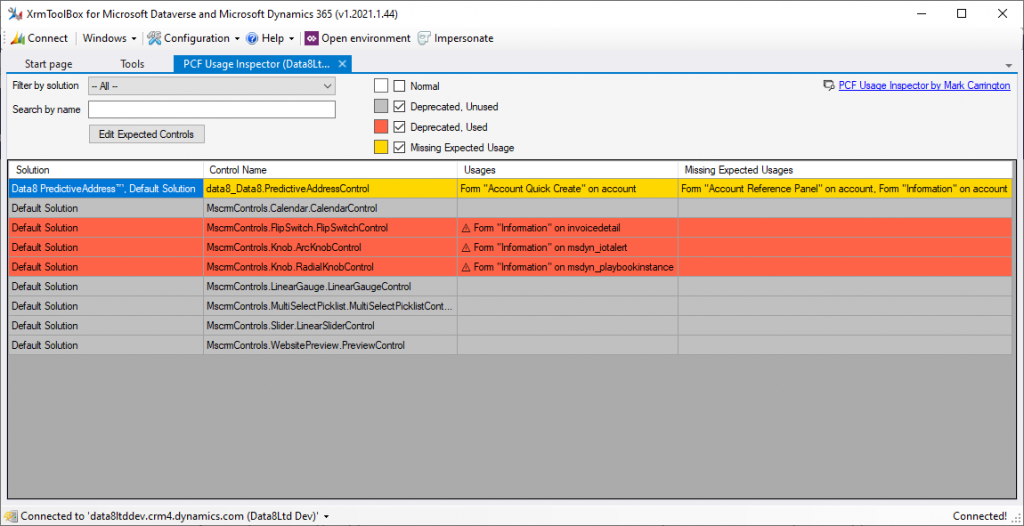Click the orange Deprecated, Used color swatch
1024x526 pixels.
(x=381, y=127)
